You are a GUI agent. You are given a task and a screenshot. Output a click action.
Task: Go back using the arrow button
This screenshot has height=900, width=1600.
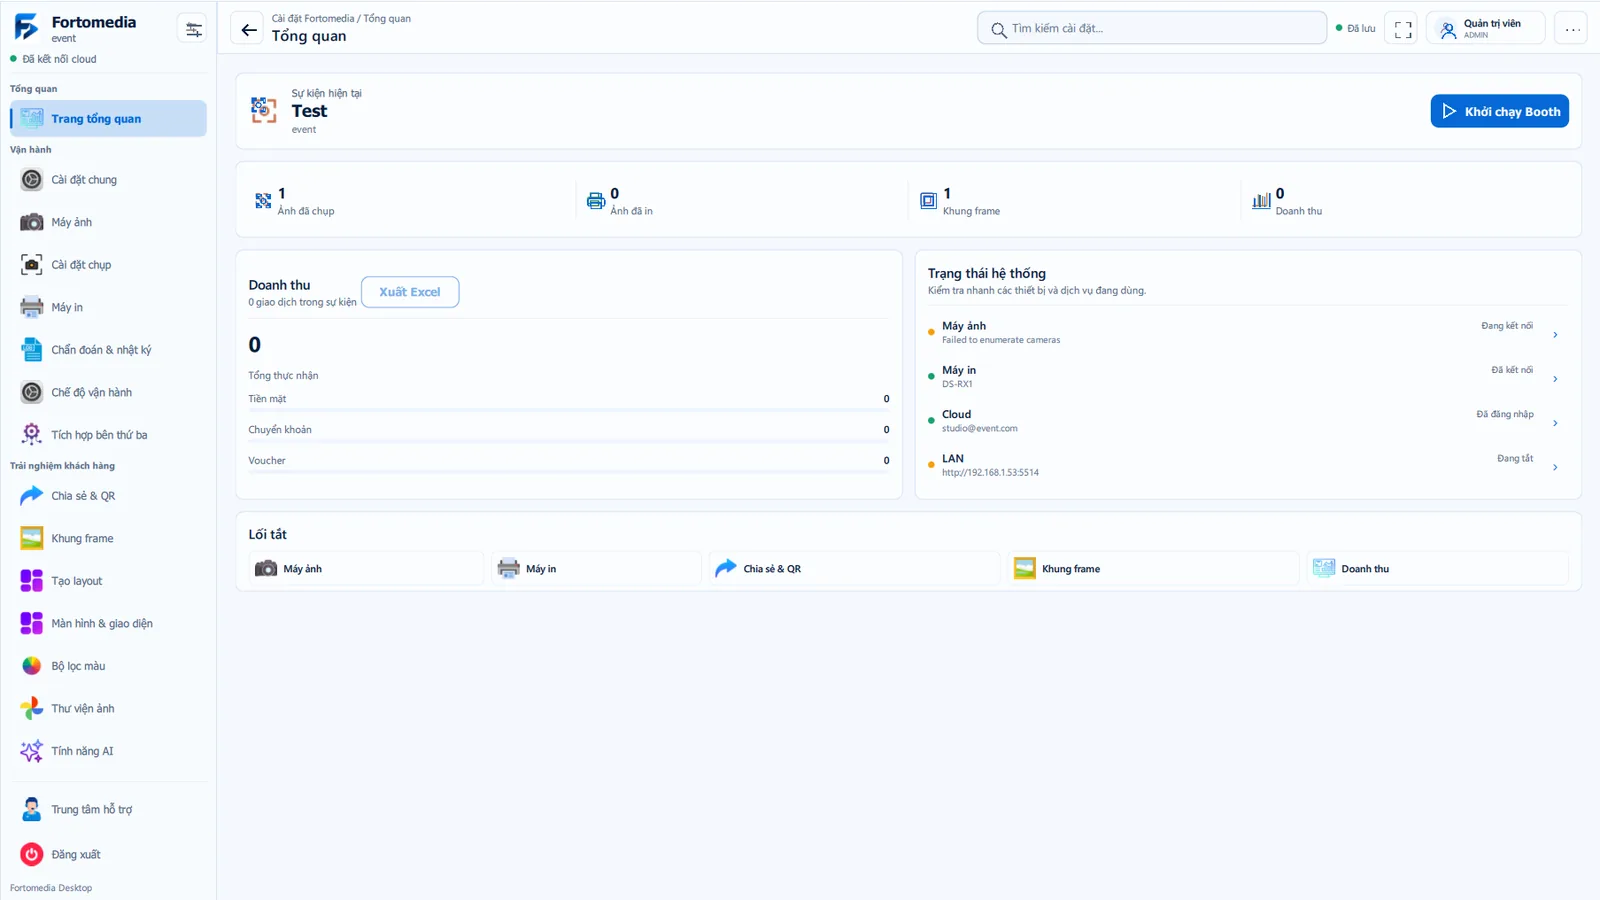248,29
